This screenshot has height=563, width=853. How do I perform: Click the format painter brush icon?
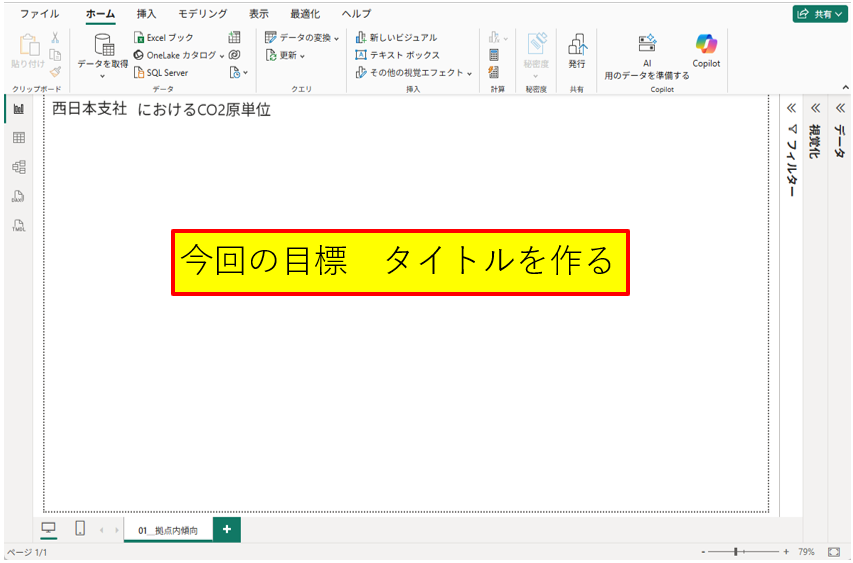click(x=55, y=72)
